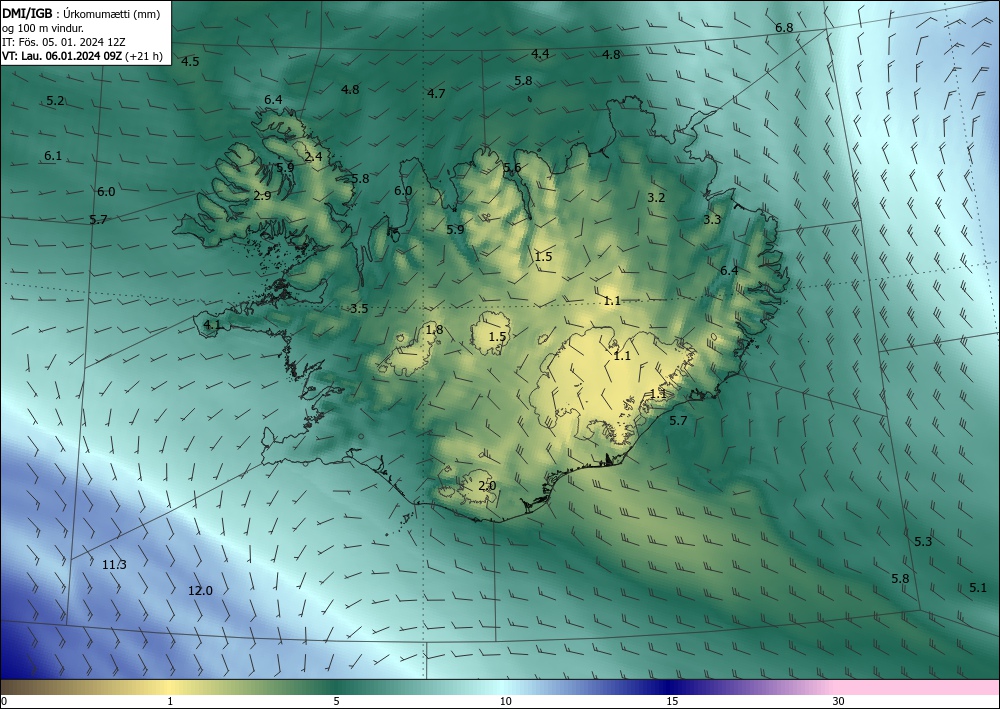1000x709 pixels.
Task: Click the 3.2 value on the map
Action: (656, 198)
